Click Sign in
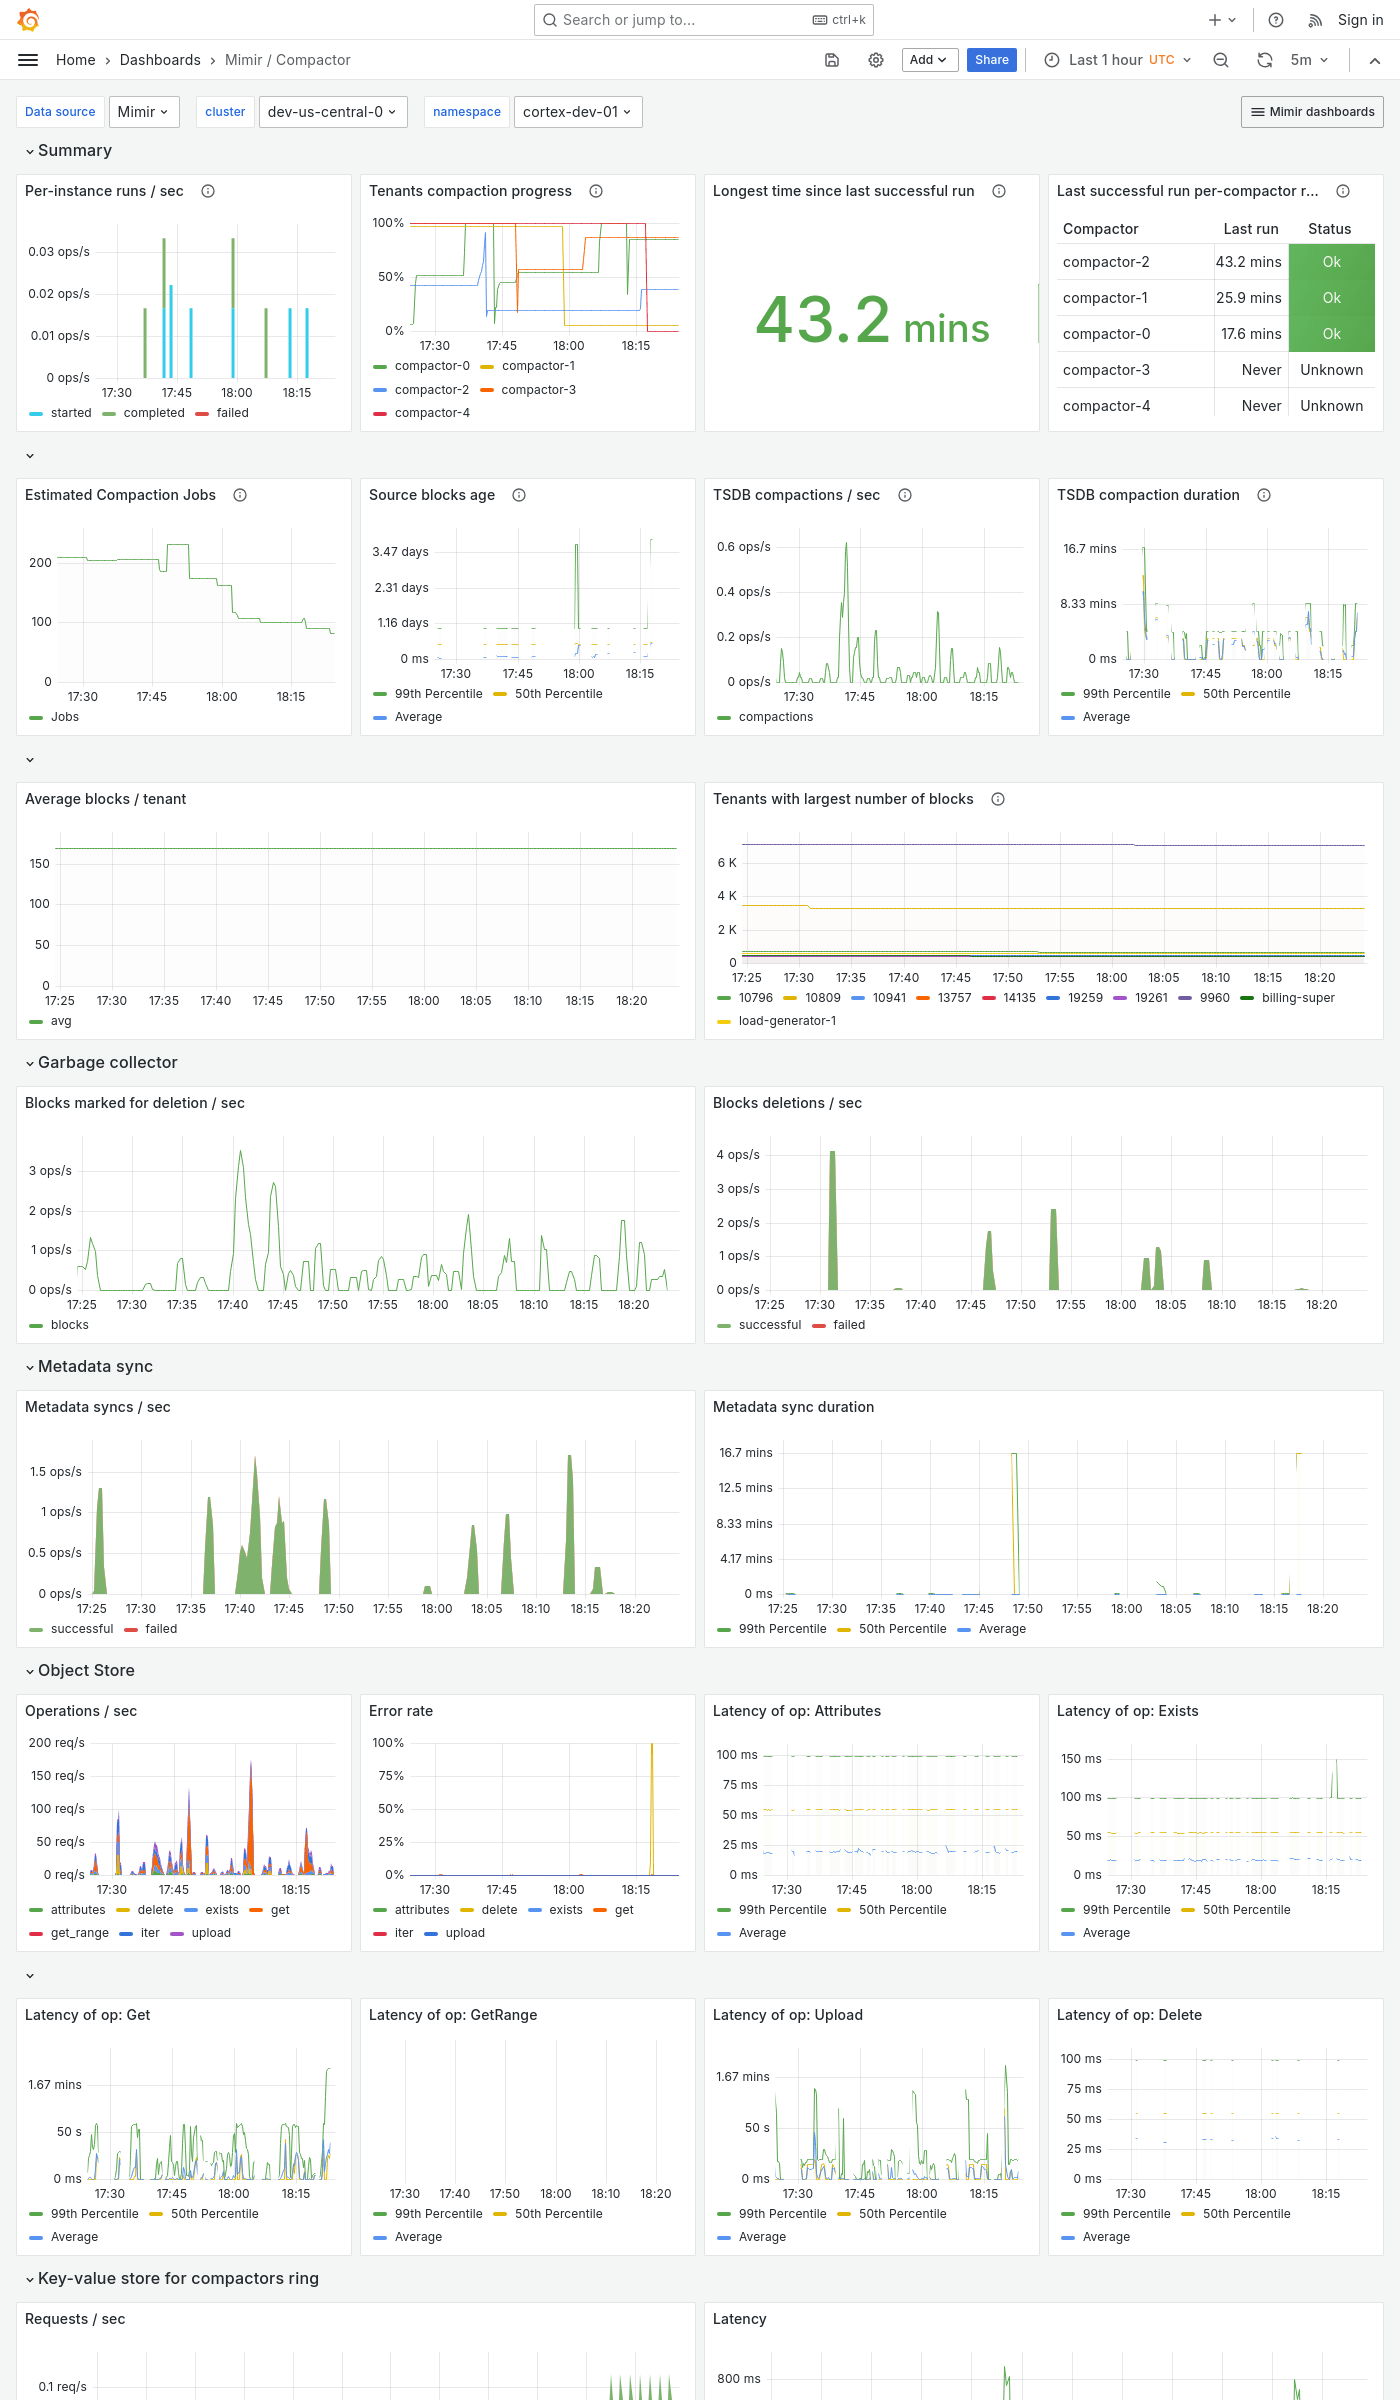Screen dimensions: 1400x2400 pyautogui.click(x=1360, y=20)
